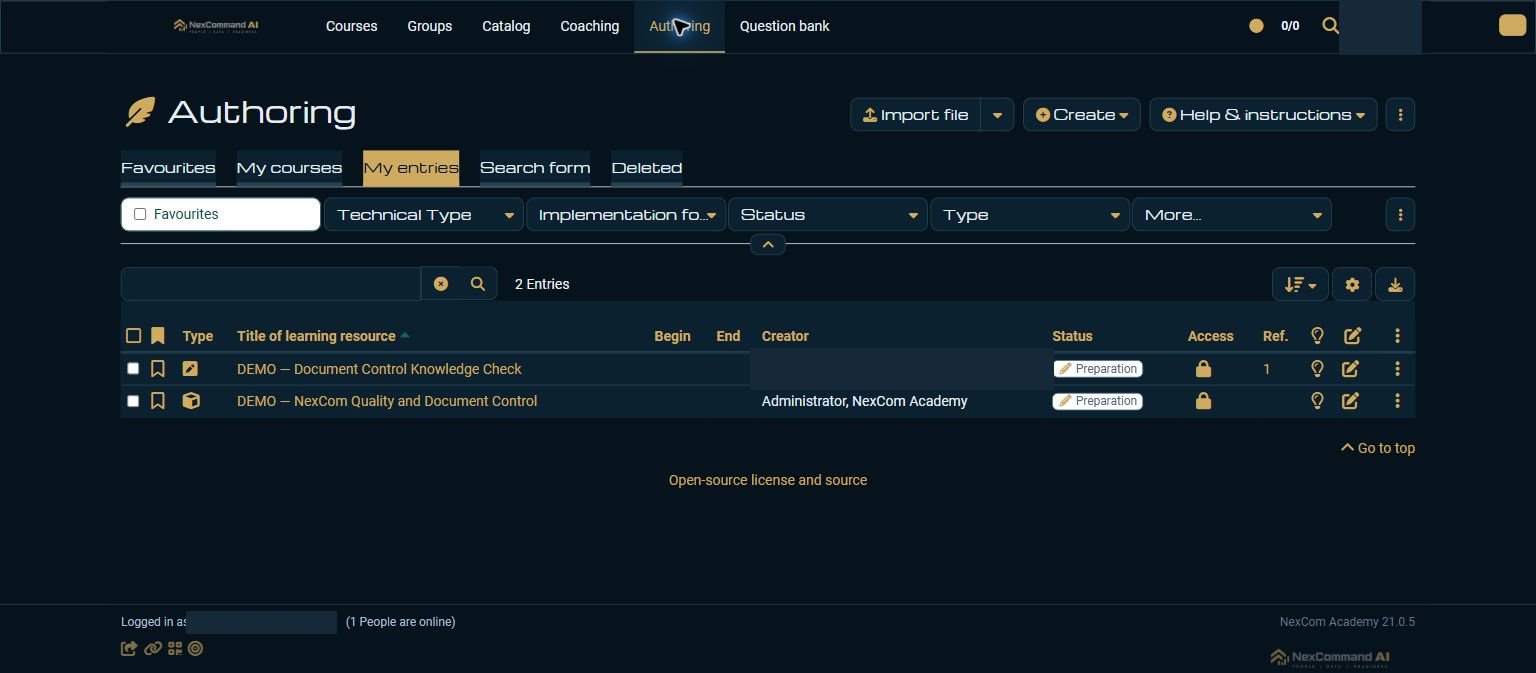Switch to the Favourites tab
Screen dimensions: 1536x673
[168, 168]
